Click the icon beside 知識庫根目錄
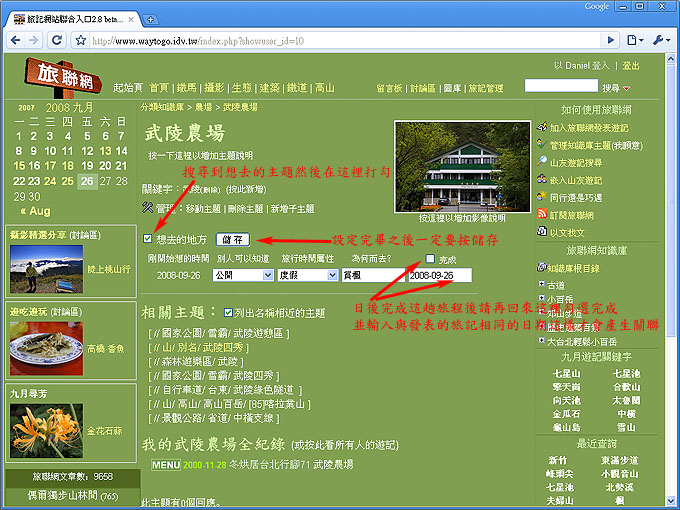680x510 pixels. (x=541, y=268)
